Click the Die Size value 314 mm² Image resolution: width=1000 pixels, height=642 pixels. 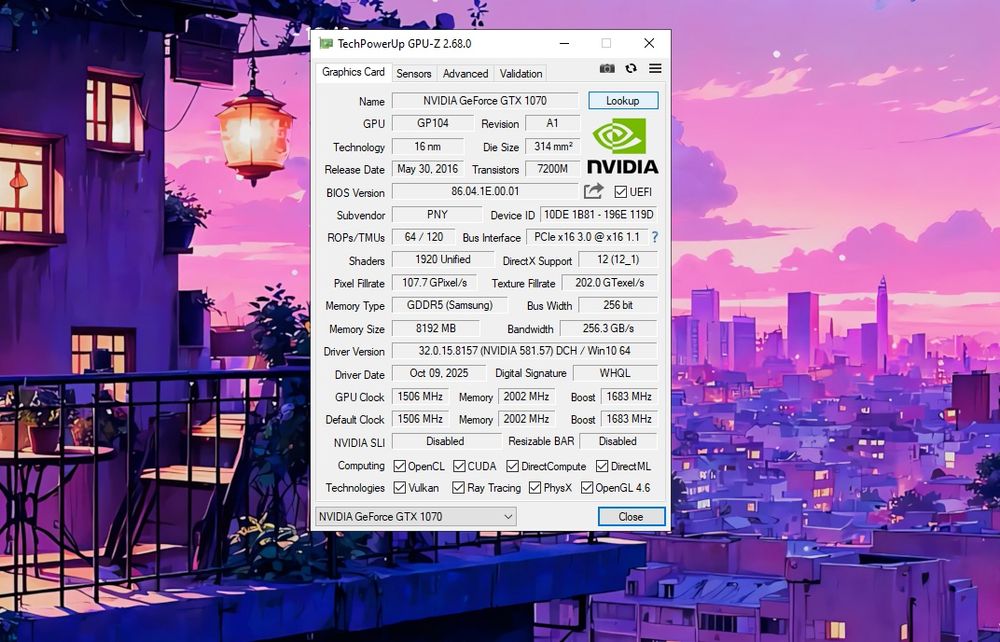pyautogui.click(x=552, y=147)
